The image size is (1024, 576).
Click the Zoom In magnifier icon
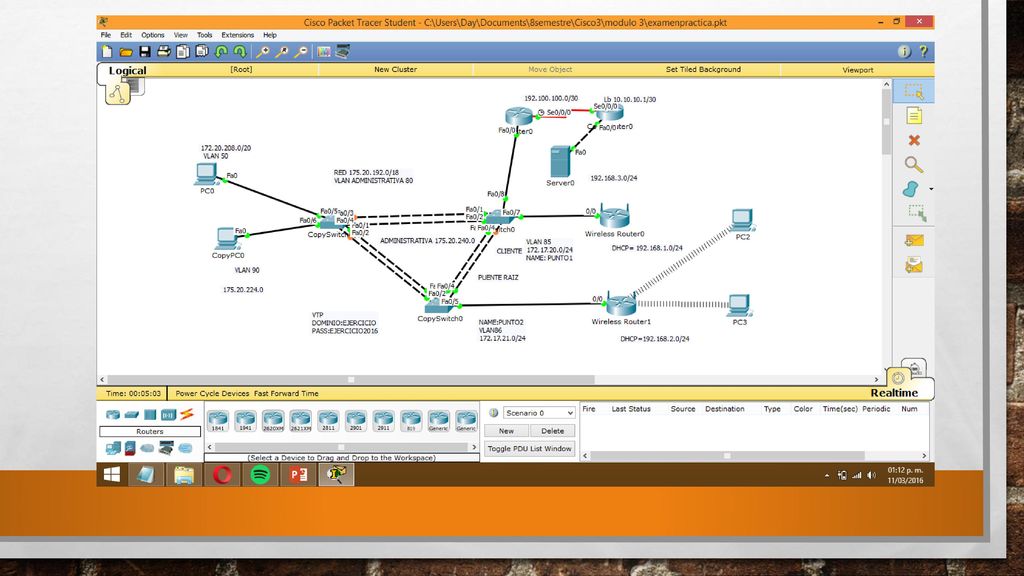tap(263, 52)
